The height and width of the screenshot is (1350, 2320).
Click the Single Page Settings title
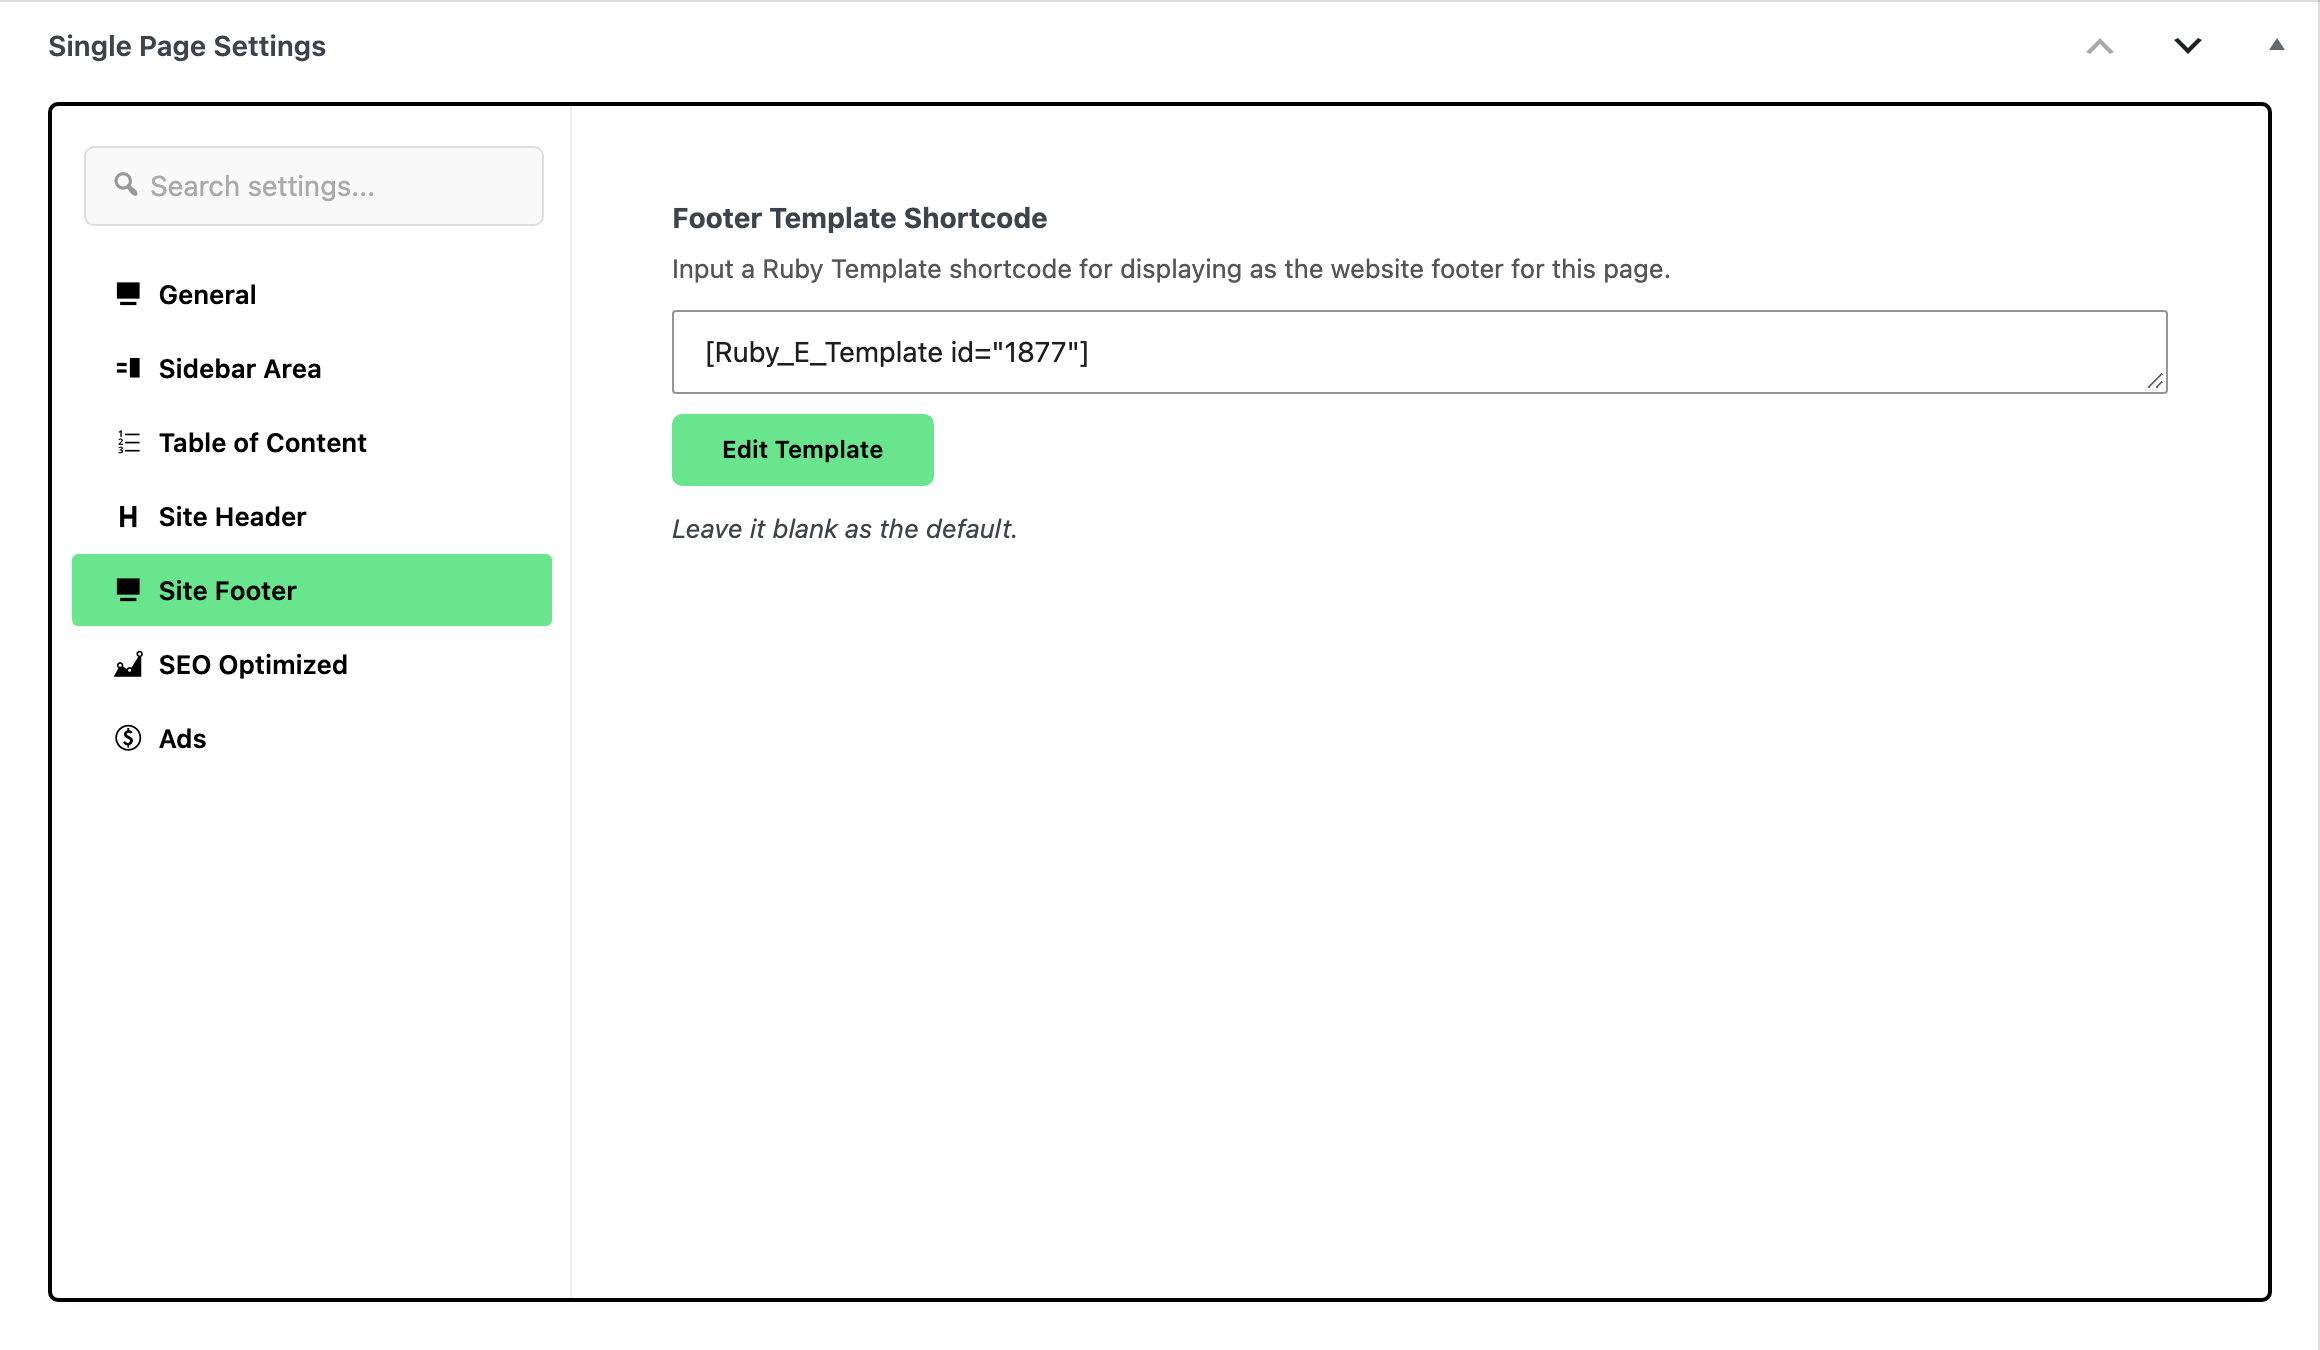(x=187, y=46)
